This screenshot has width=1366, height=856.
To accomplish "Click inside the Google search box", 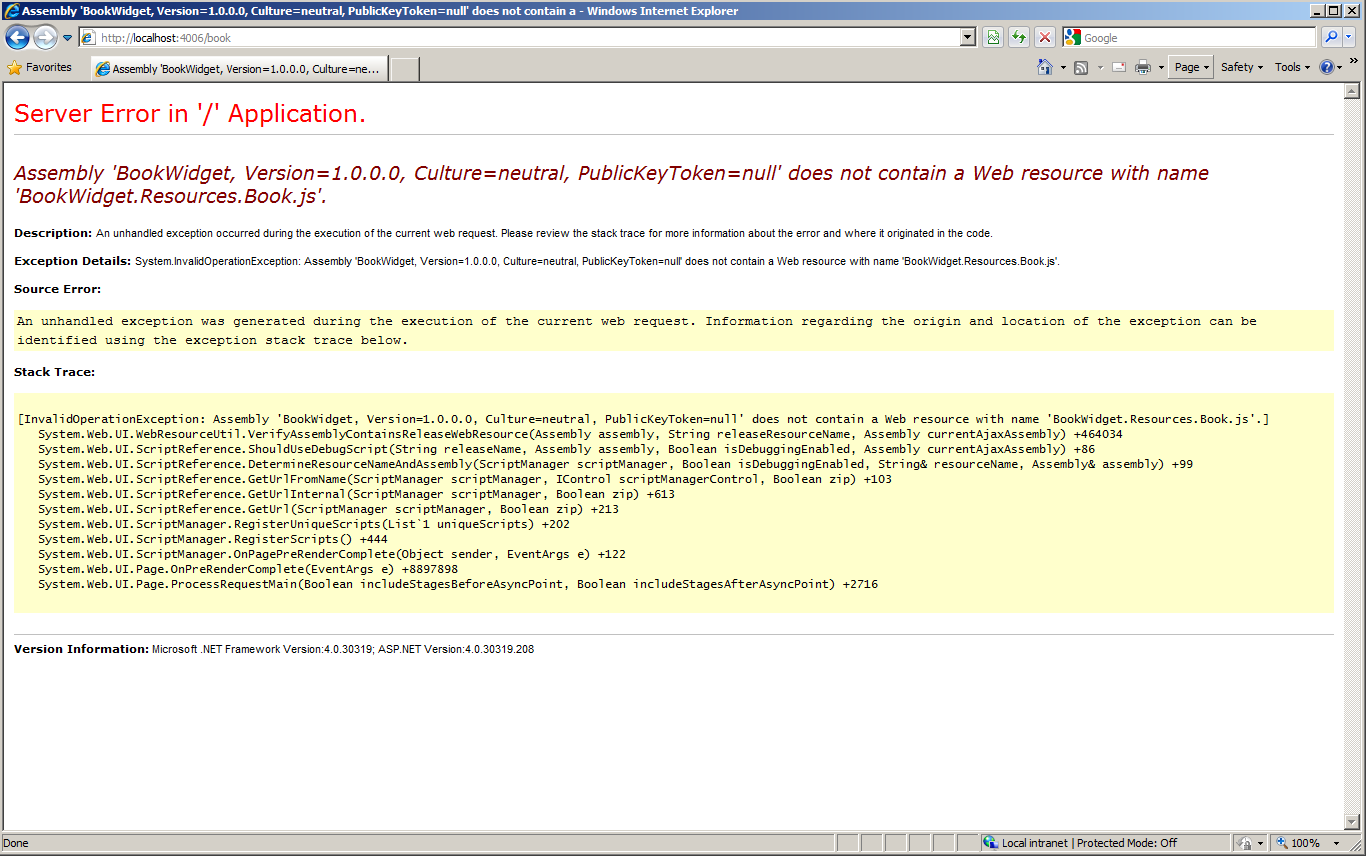I will coord(1198,38).
